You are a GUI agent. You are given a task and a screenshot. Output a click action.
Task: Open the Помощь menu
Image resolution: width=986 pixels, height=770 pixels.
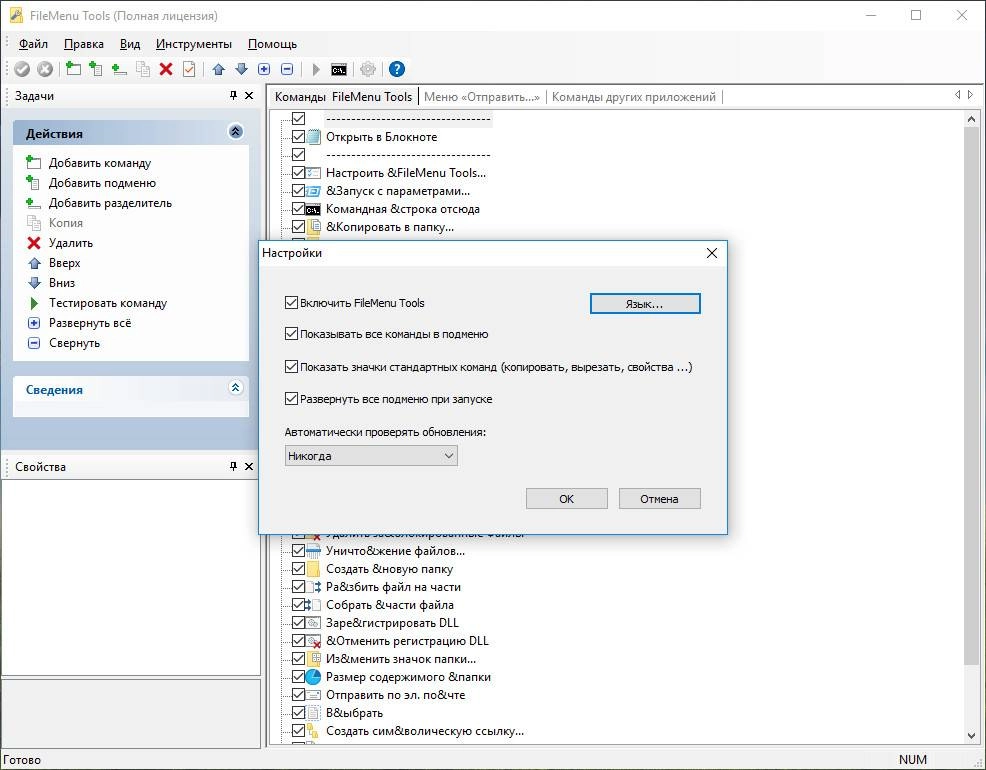tap(272, 44)
